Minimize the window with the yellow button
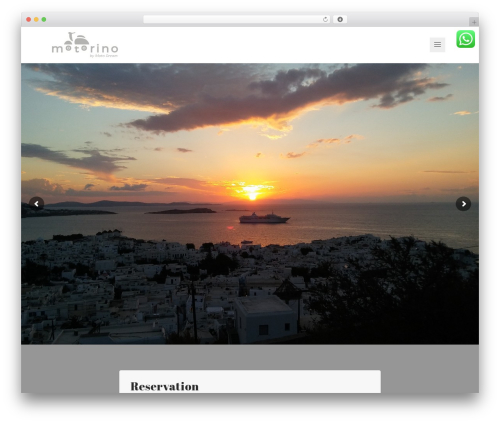The image size is (500, 423). coord(36,19)
